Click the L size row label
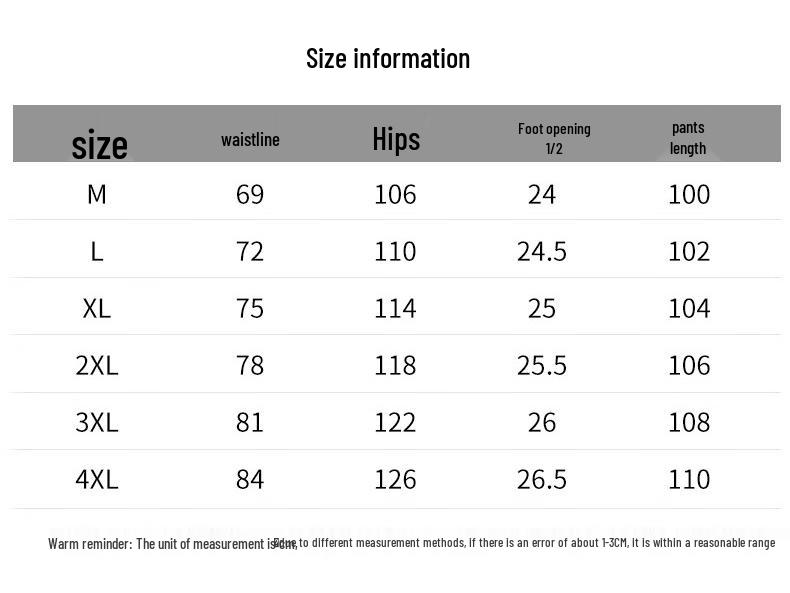Image resolution: width=790 pixels, height=593 pixels. tap(96, 251)
